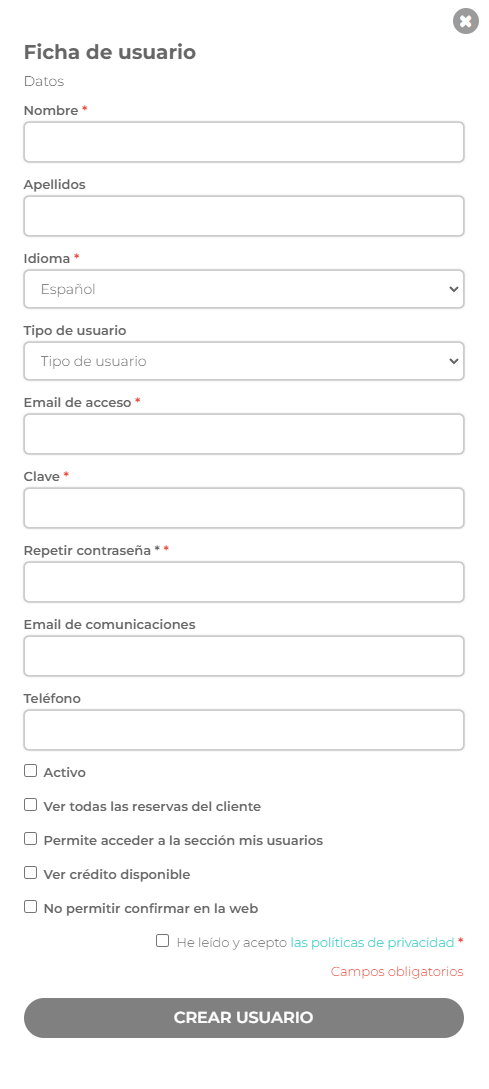Viewport: 489px width, 1089px height.
Task: Close the Ficha de usuario dialog
Action: (465, 21)
